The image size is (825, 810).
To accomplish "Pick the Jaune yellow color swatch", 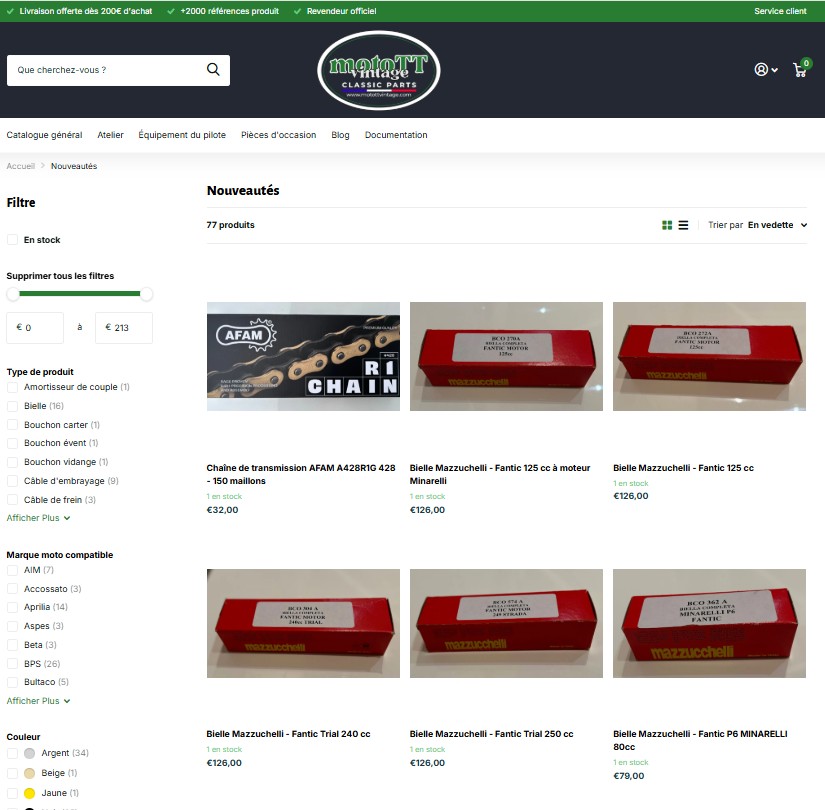I will point(30,793).
